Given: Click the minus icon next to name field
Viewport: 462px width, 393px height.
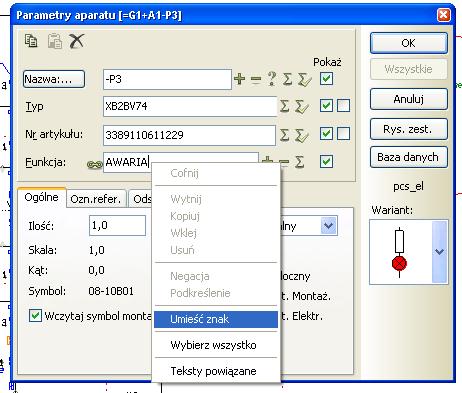Looking at the screenshot, I should tap(256, 79).
